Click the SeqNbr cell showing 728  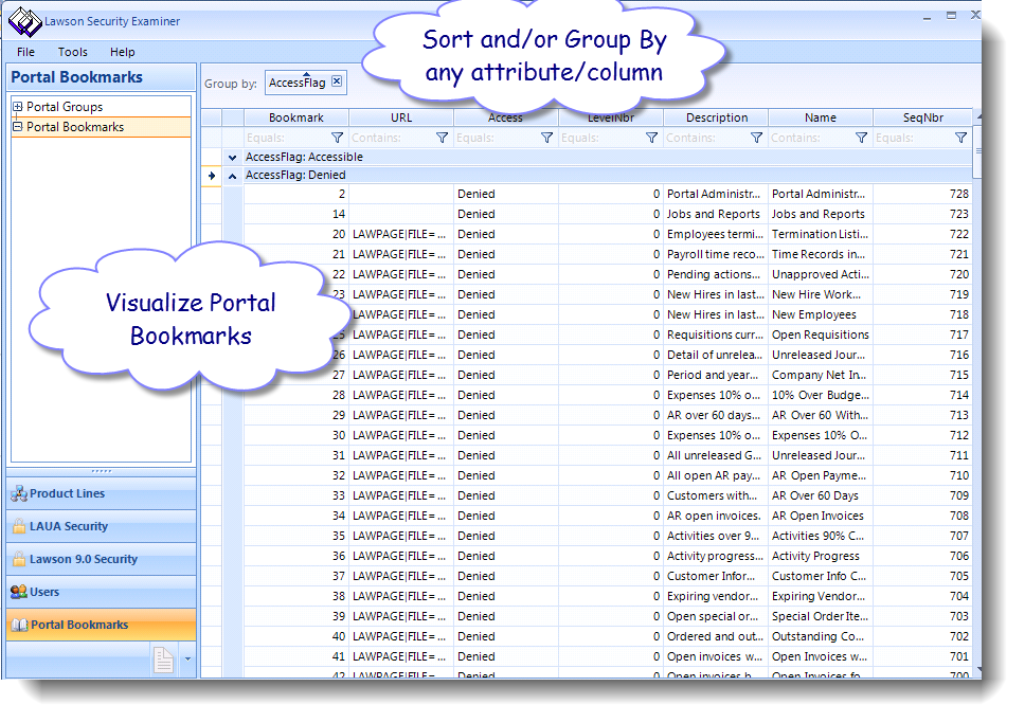[x=923, y=194]
